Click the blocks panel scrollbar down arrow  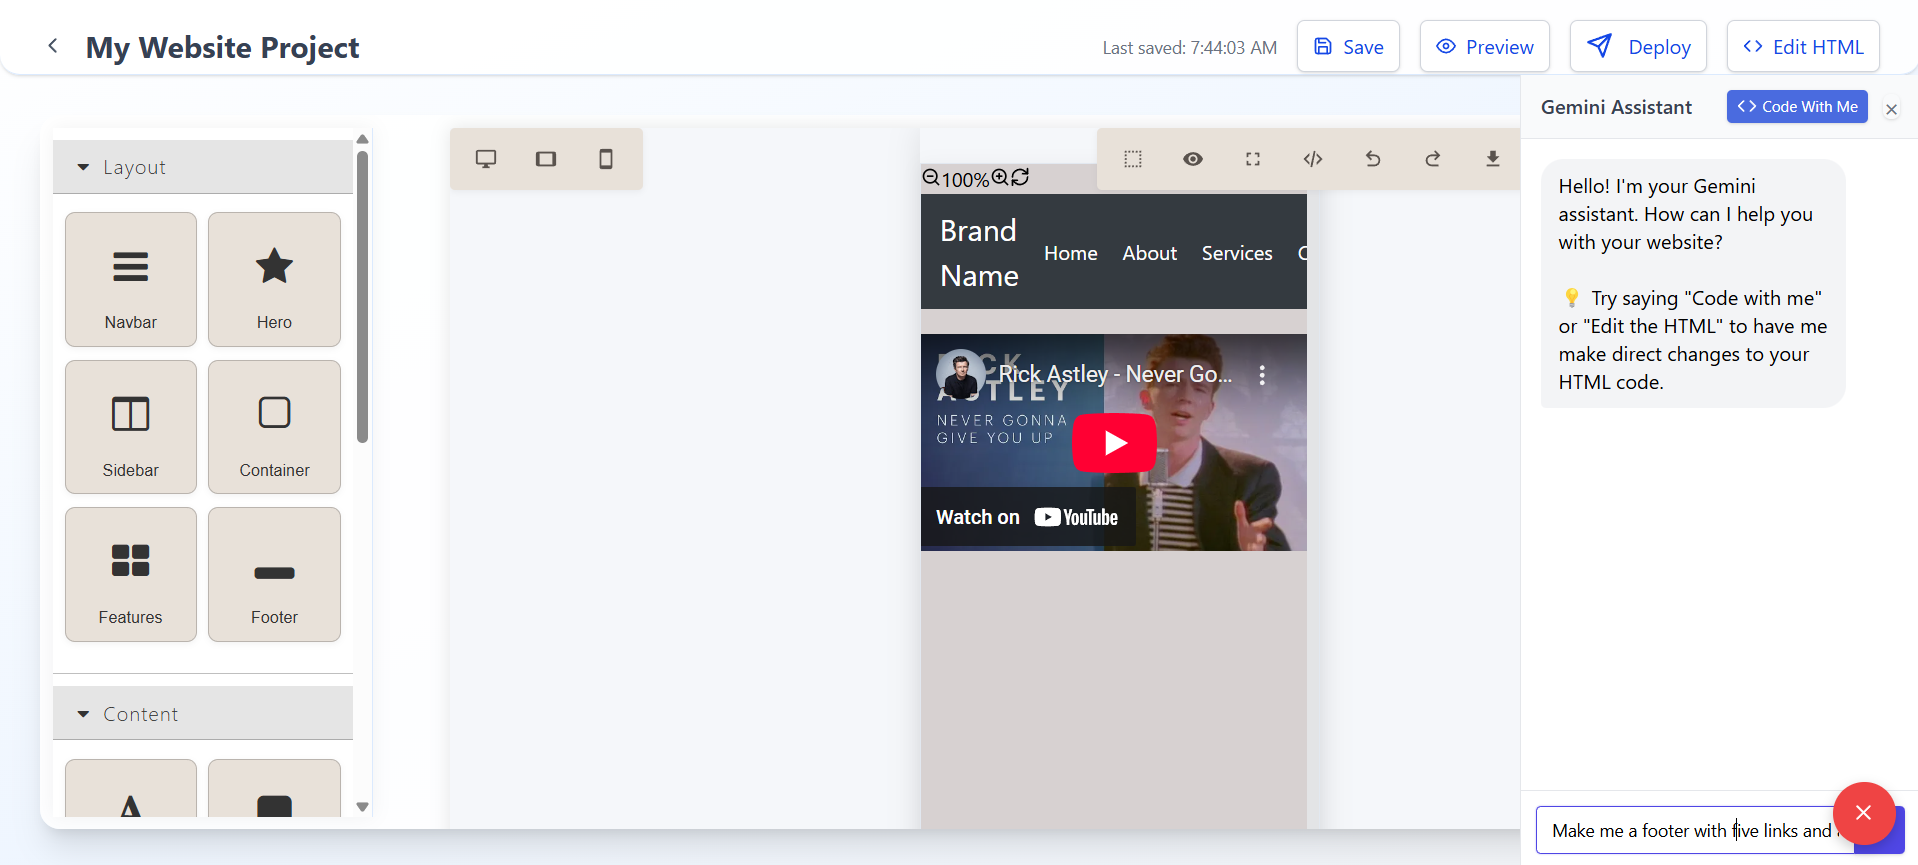[x=363, y=807]
